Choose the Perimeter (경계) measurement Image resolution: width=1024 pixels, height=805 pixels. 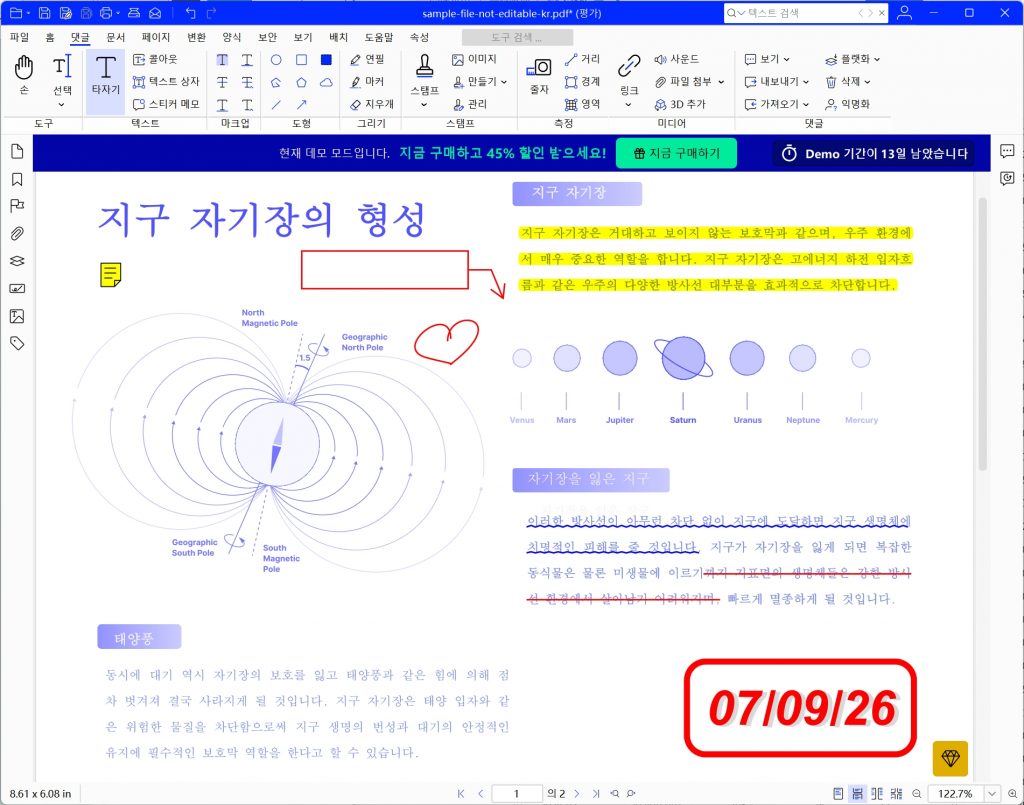(x=583, y=82)
